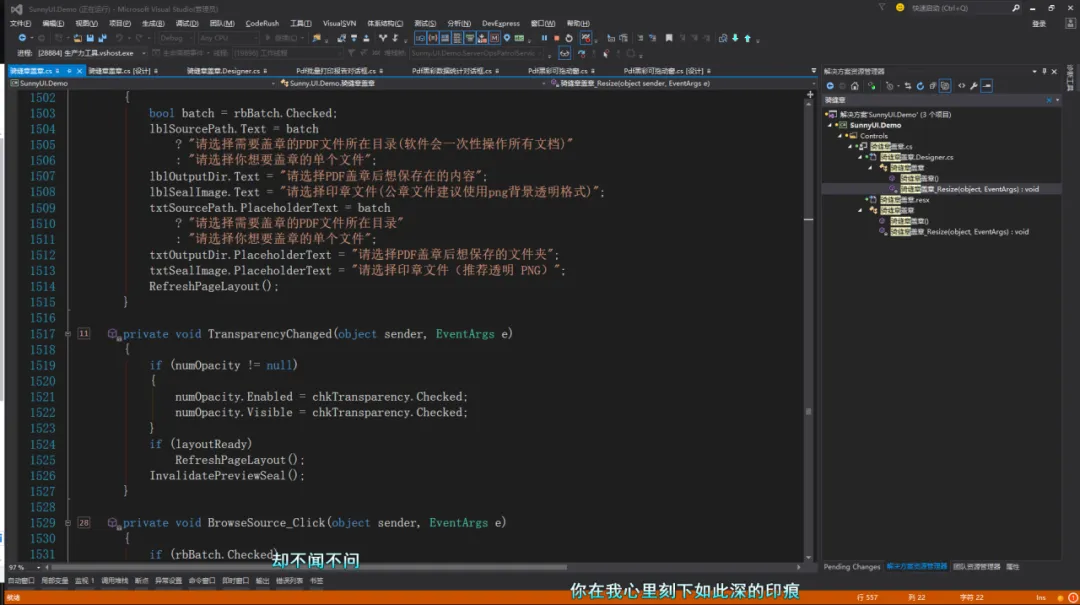Open the VisualSVN menu
Viewport: 1080px width, 605px height.
[x=339, y=23]
